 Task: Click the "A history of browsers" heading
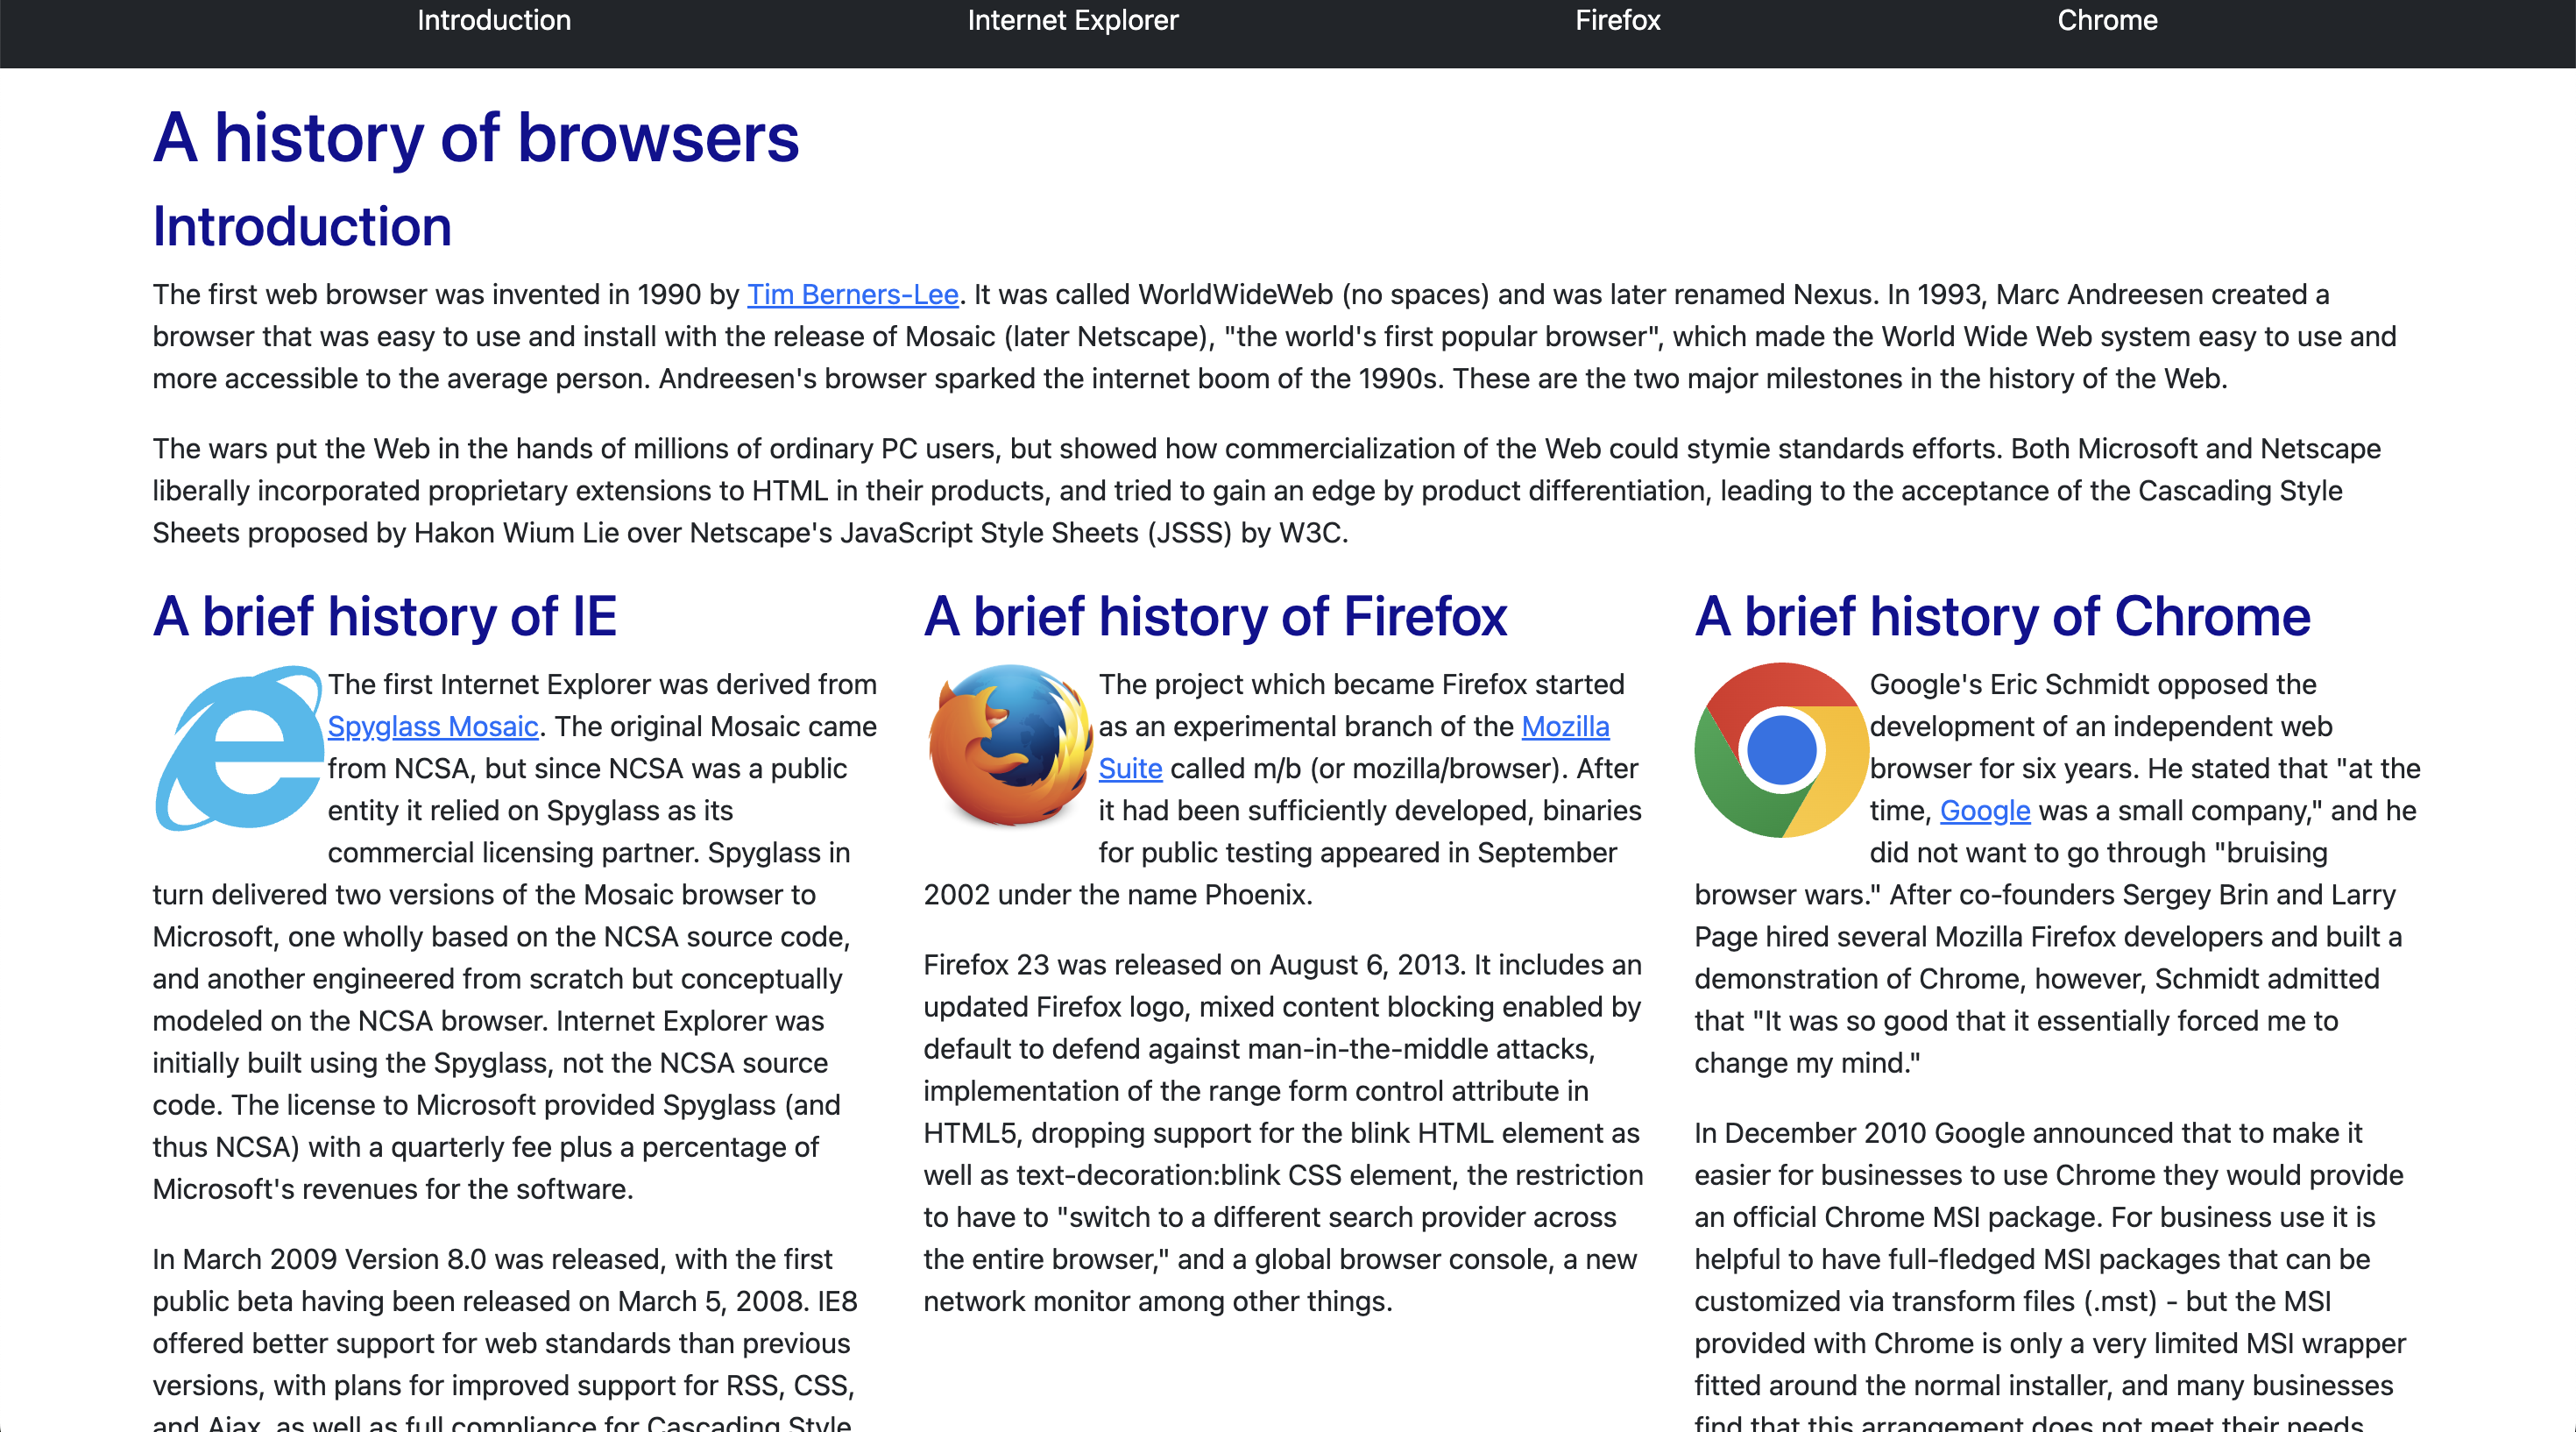tap(476, 137)
